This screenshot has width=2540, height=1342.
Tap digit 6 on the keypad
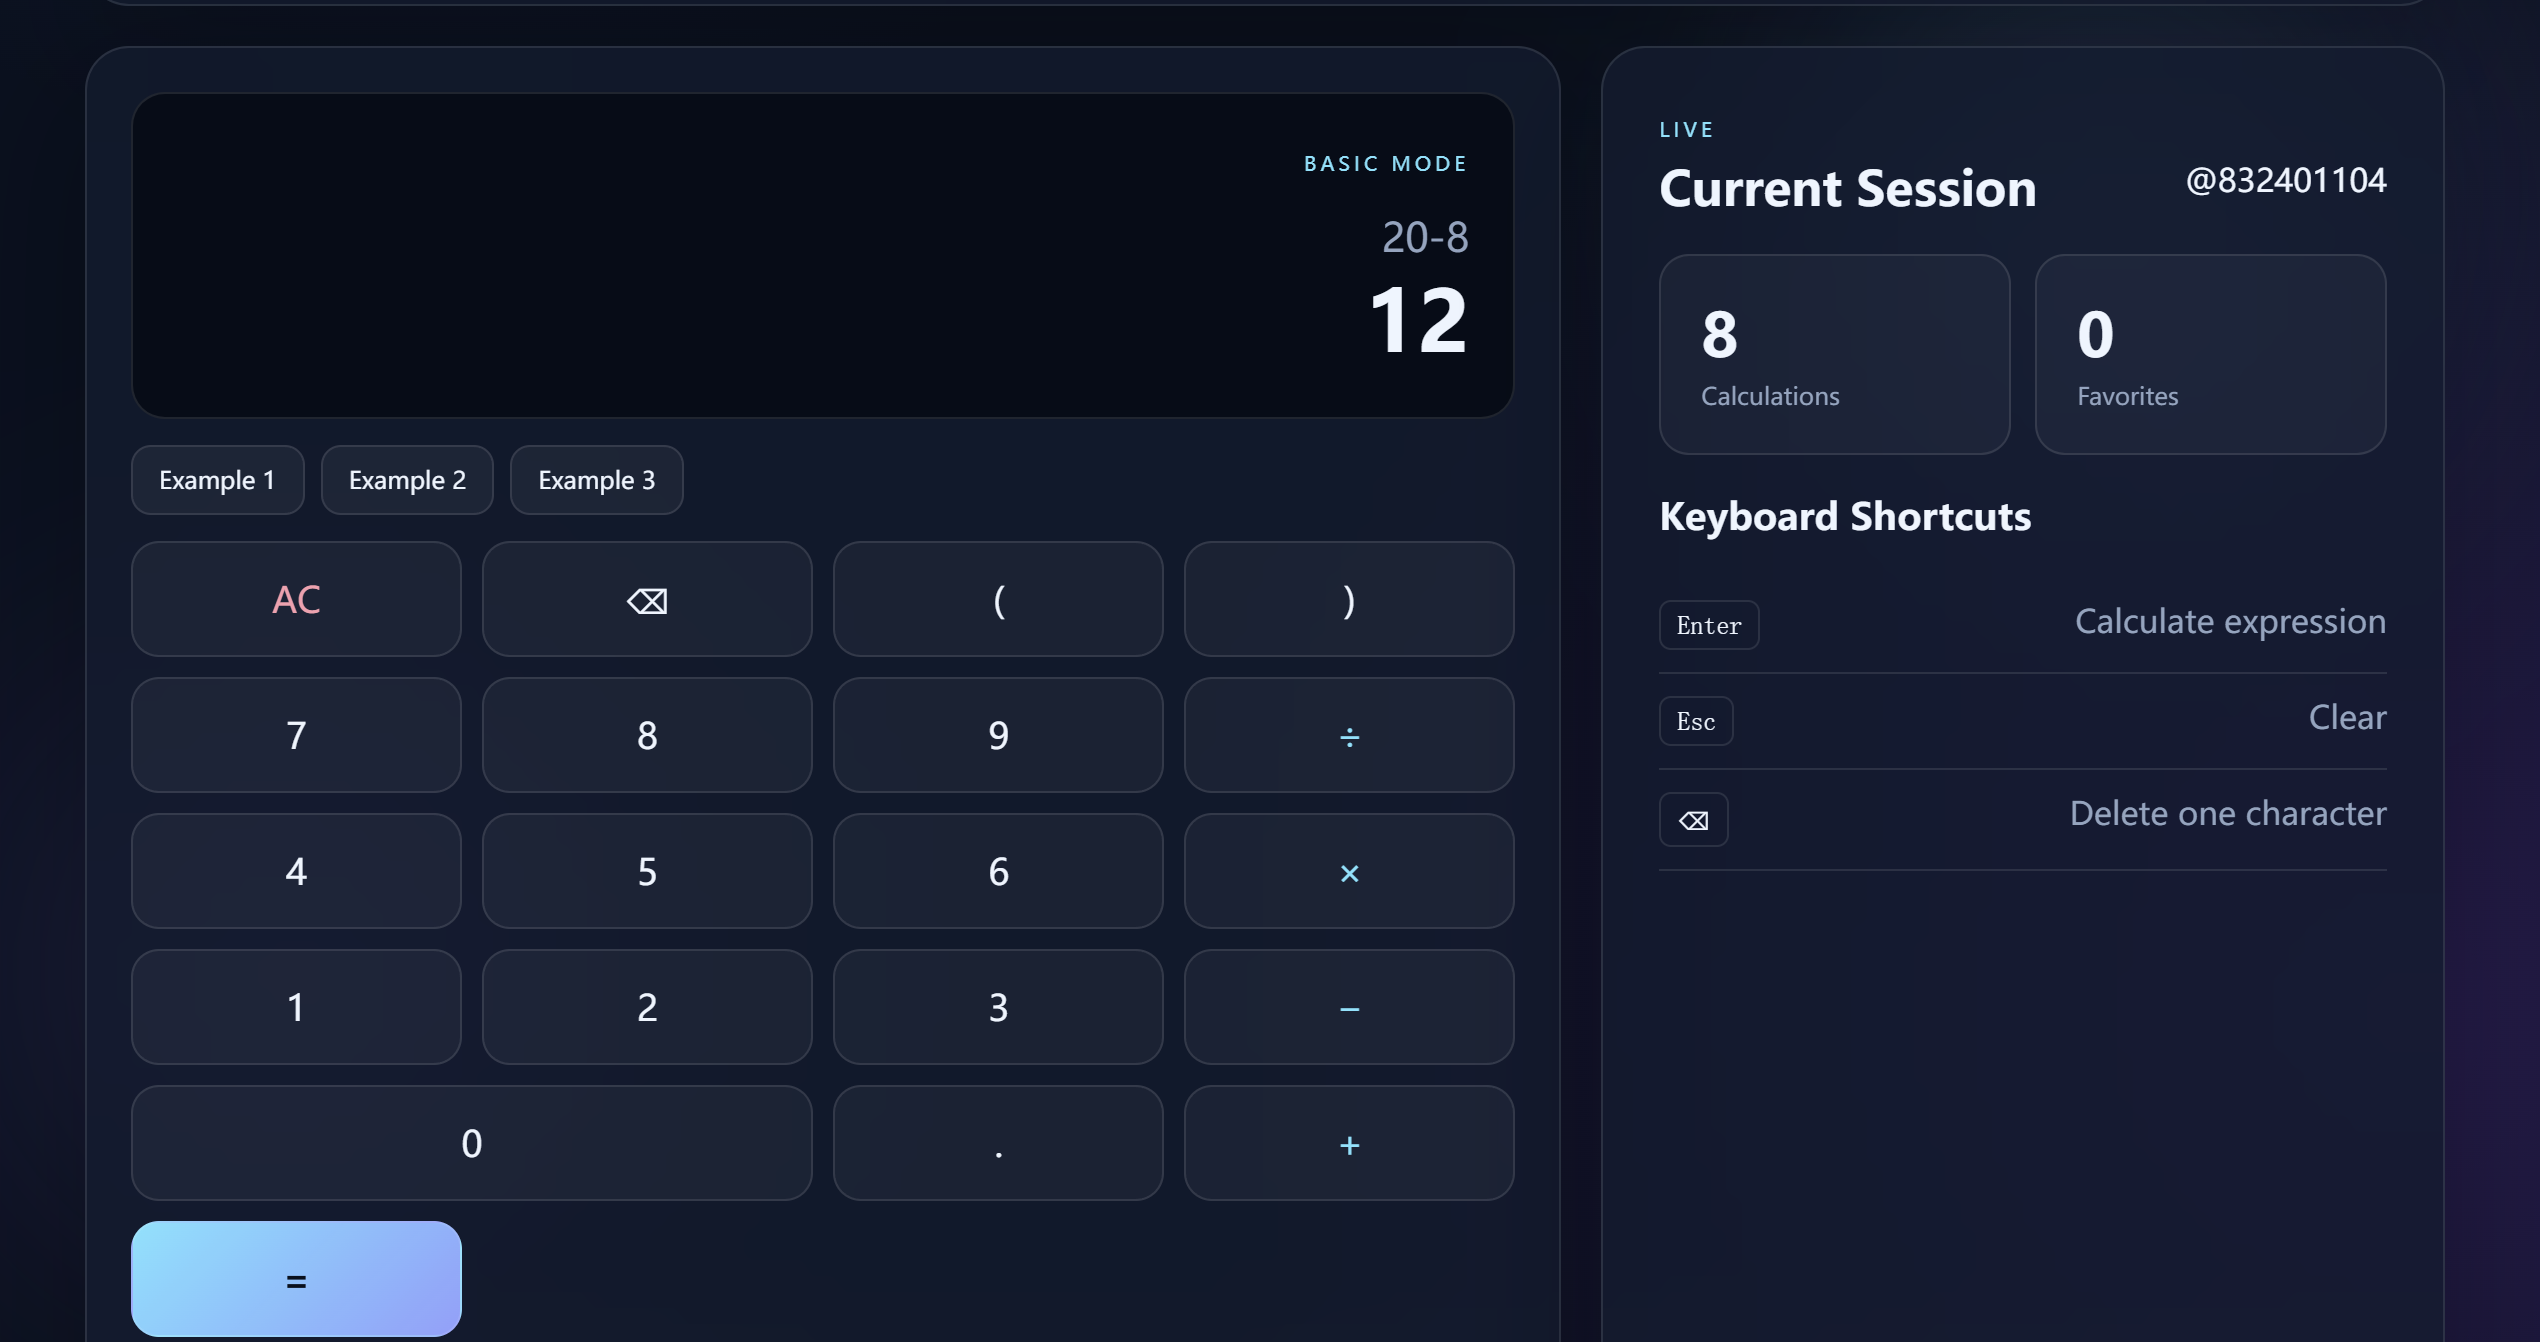pyautogui.click(x=998, y=871)
